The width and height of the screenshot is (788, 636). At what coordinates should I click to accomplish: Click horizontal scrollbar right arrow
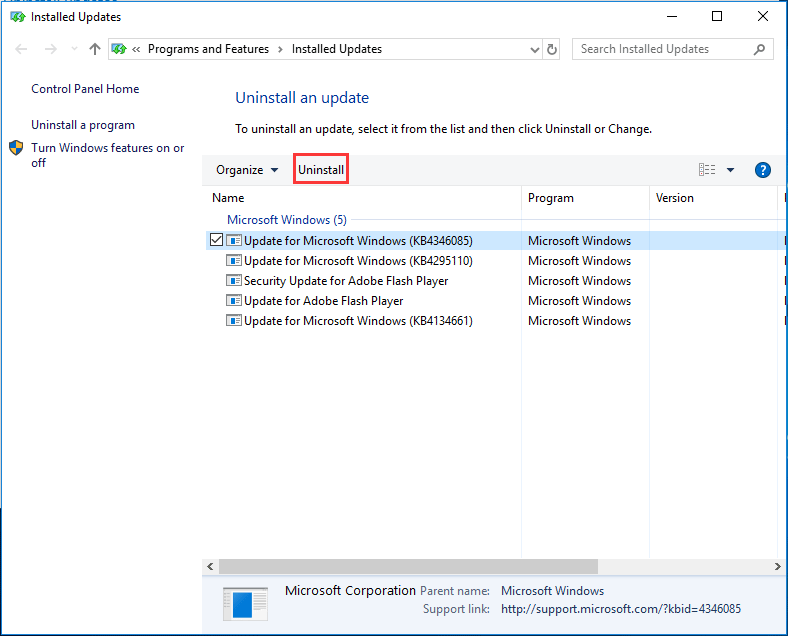[x=777, y=567]
